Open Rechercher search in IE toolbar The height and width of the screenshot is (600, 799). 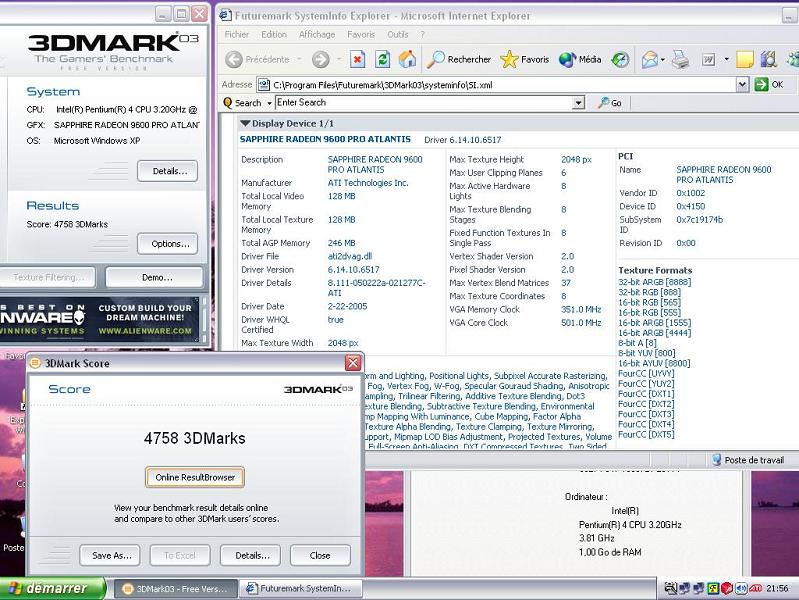click(x=459, y=60)
